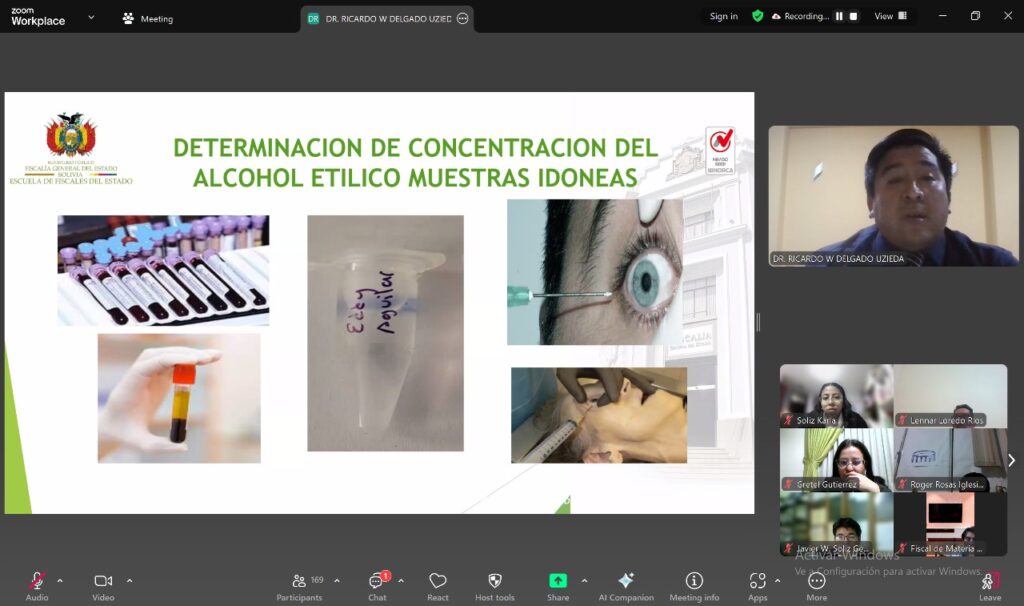1024x606 pixels.
Task: Click the 169 participants count
Action: pyautogui.click(x=317, y=580)
